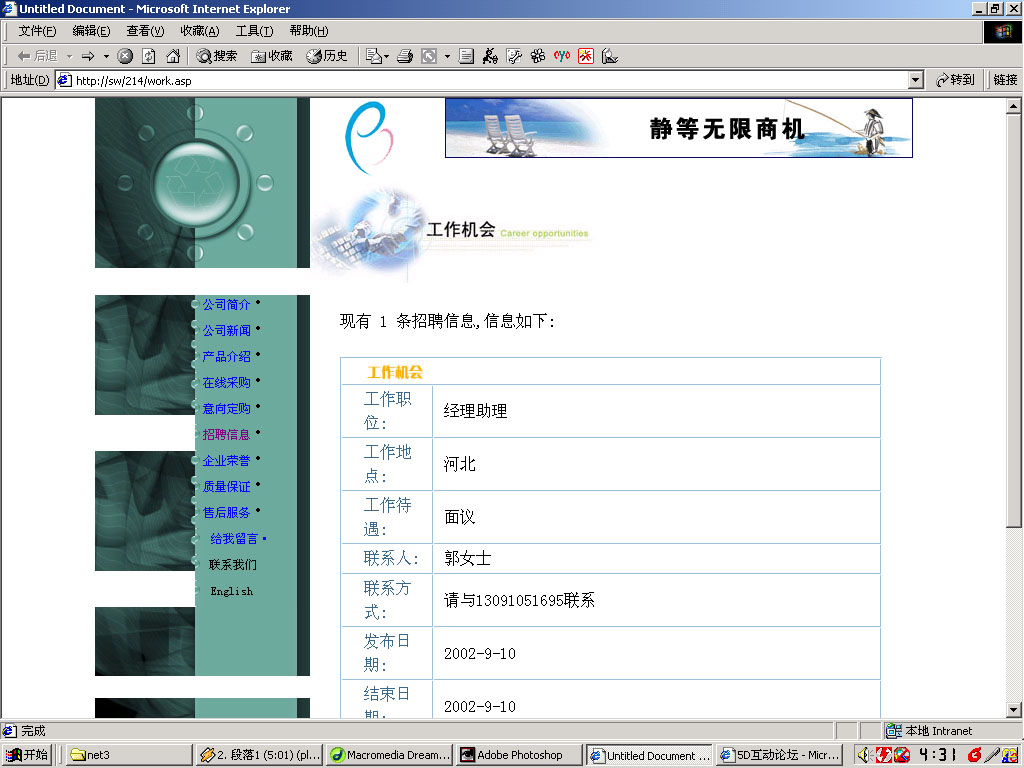Image resolution: width=1024 pixels, height=768 pixels.
Task: Click the Refresh page icon
Action: coord(149,56)
